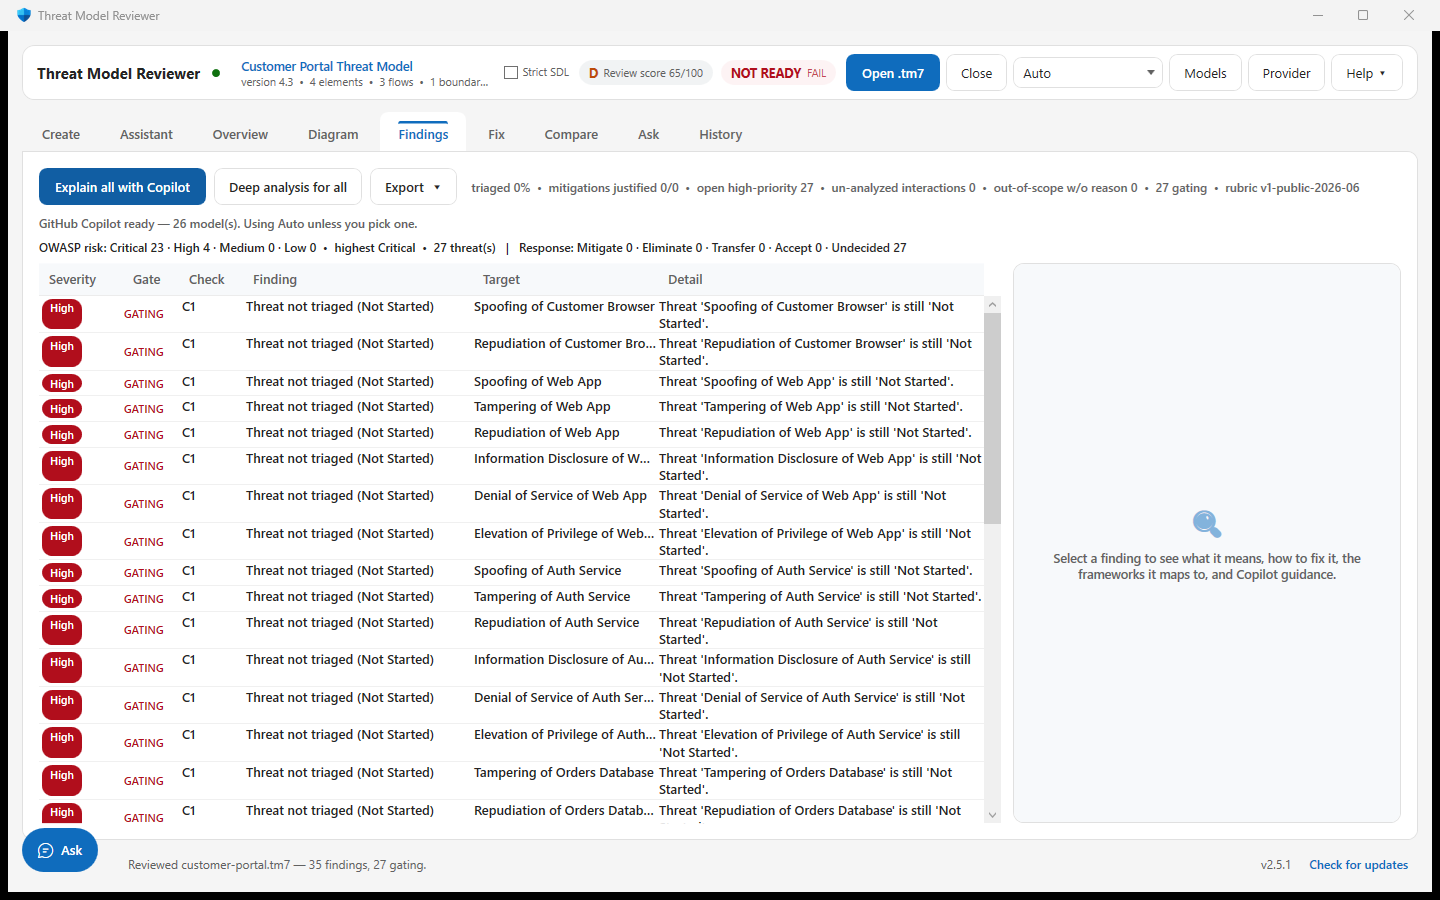The height and width of the screenshot is (900, 1440).
Task: Click the Models button
Action: point(1205,73)
